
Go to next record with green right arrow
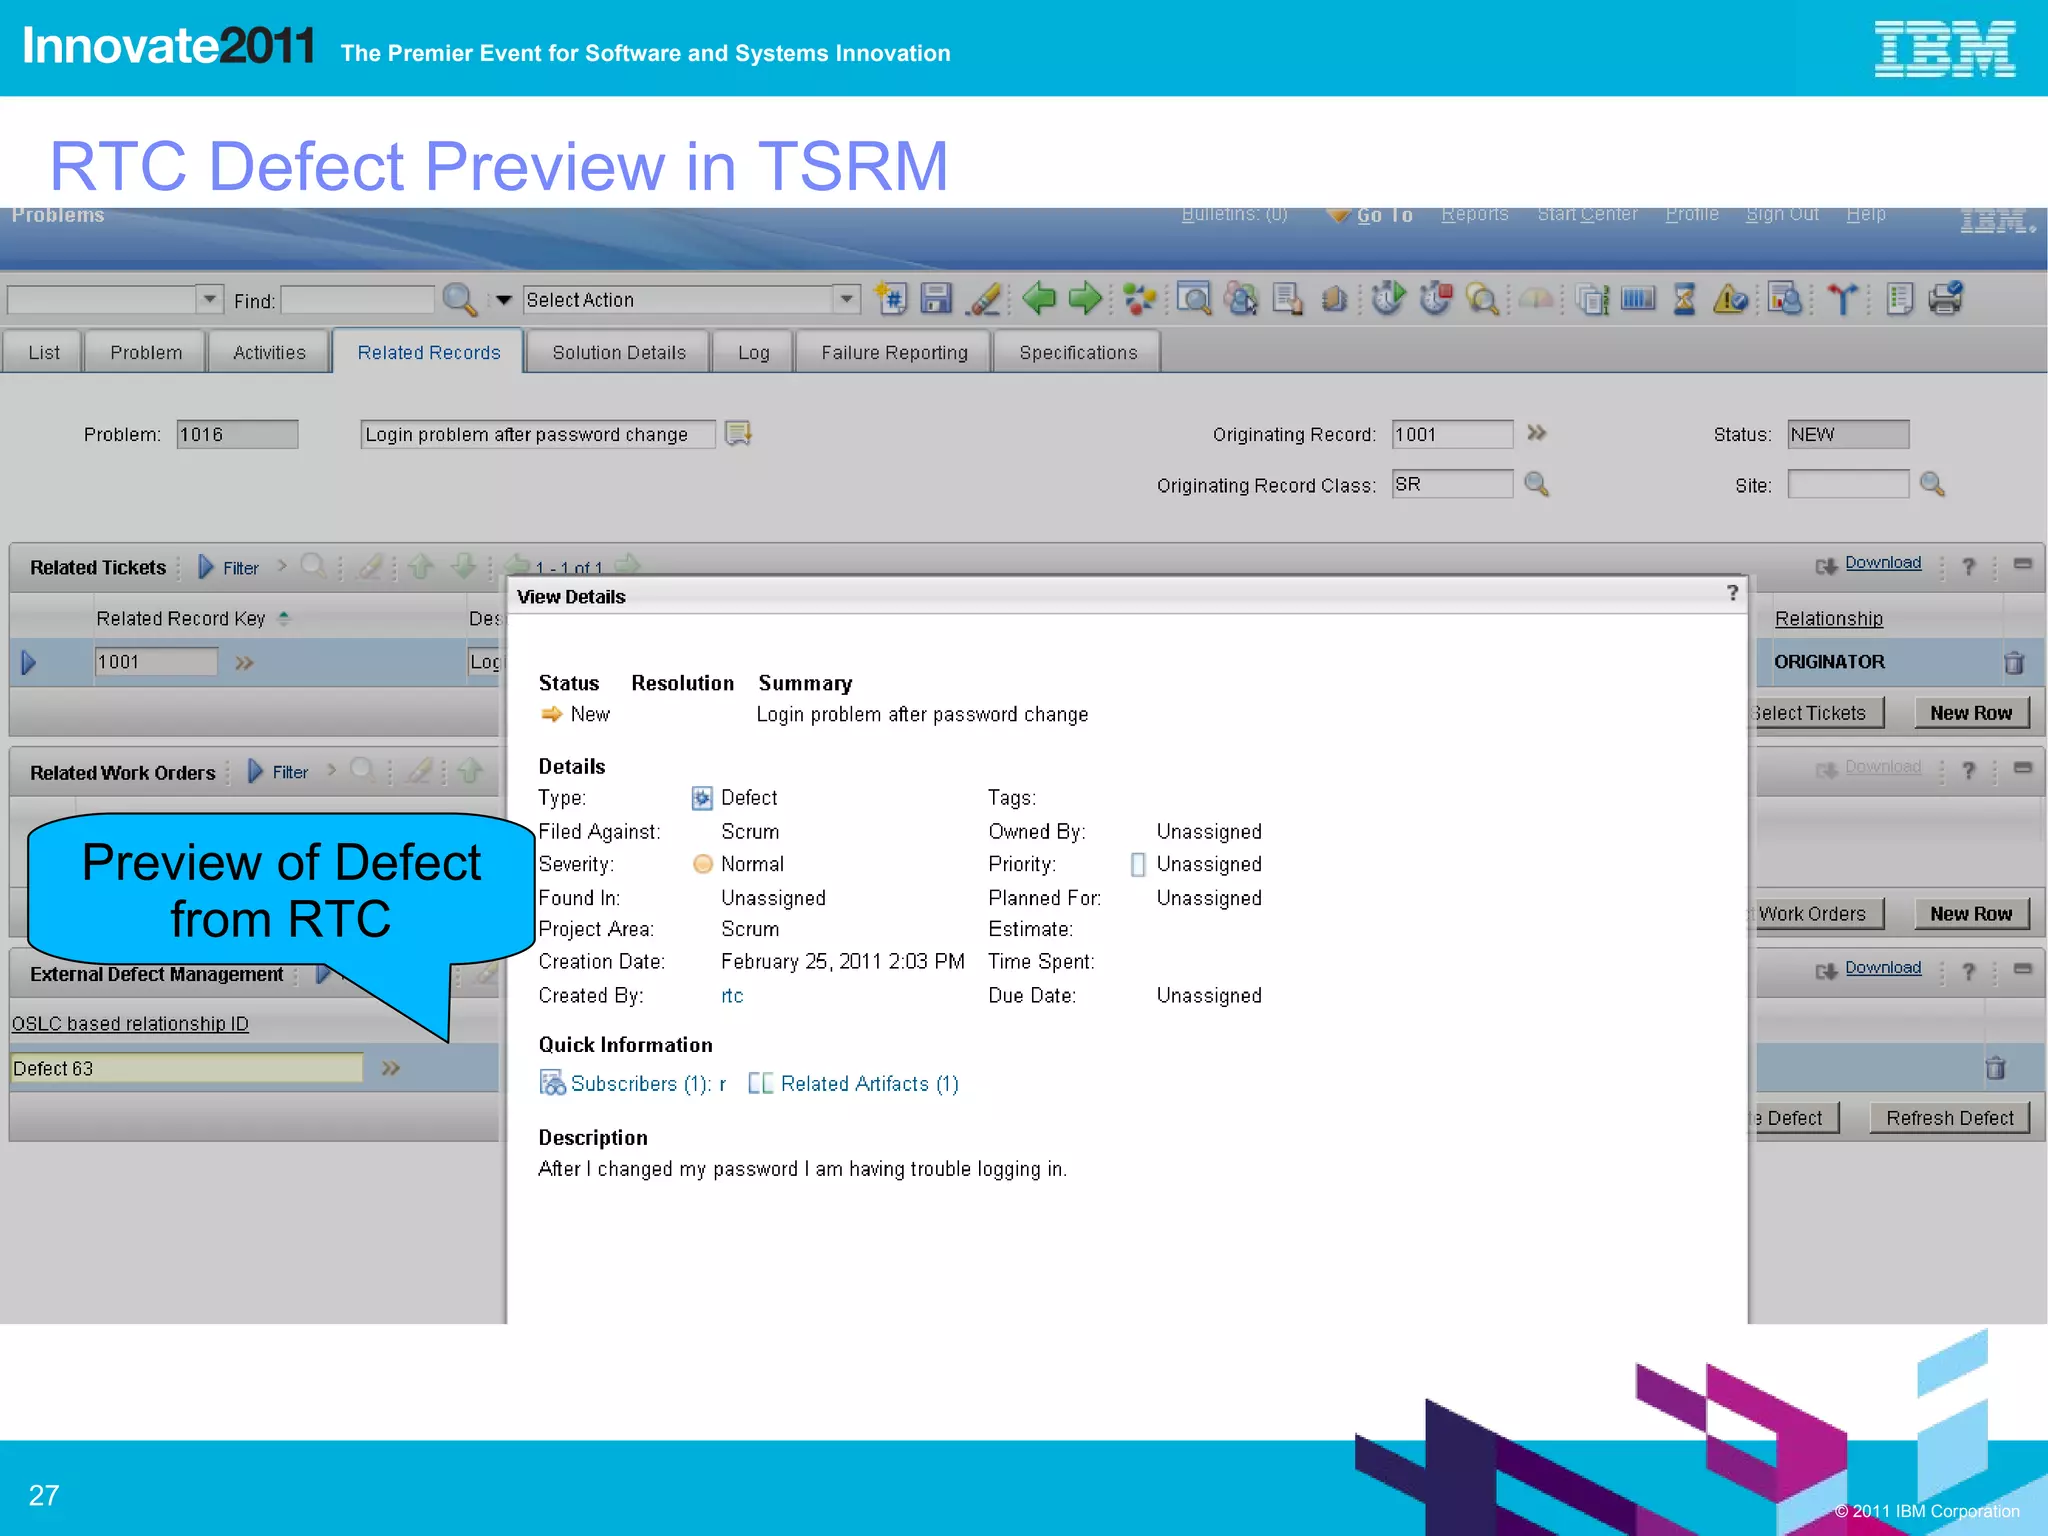1085,298
